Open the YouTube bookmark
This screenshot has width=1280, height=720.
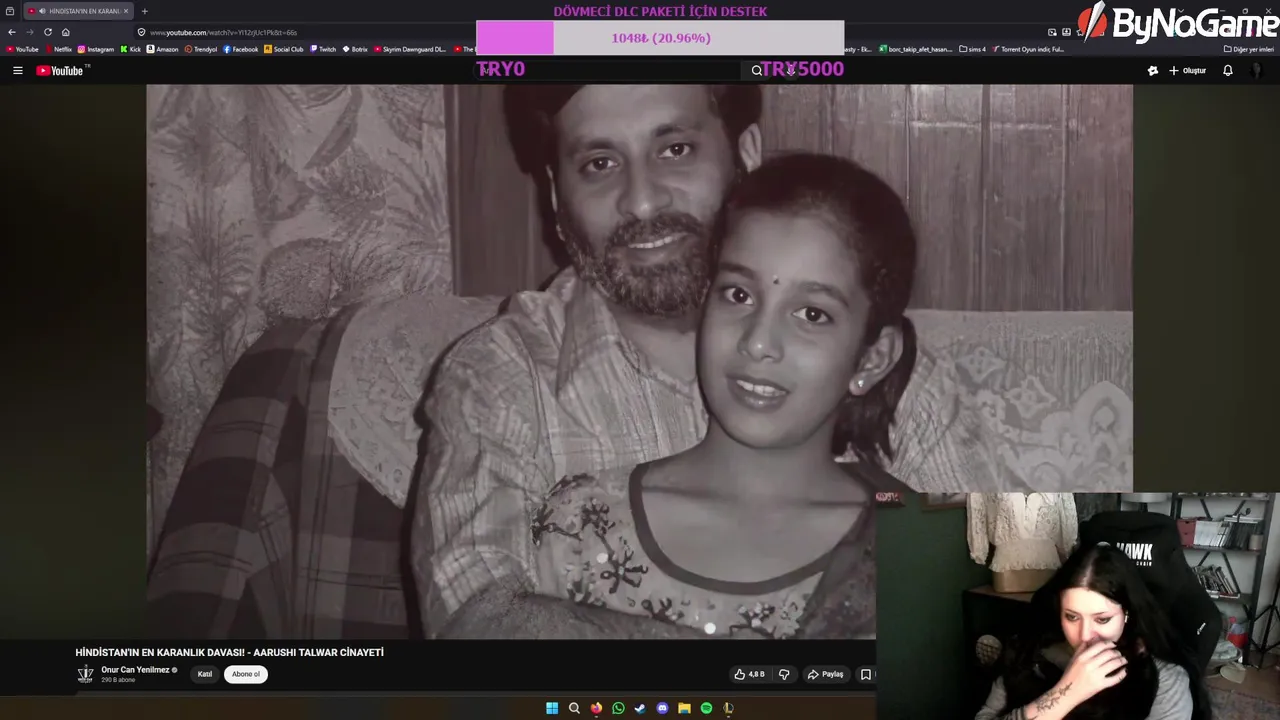(x=22, y=49)
